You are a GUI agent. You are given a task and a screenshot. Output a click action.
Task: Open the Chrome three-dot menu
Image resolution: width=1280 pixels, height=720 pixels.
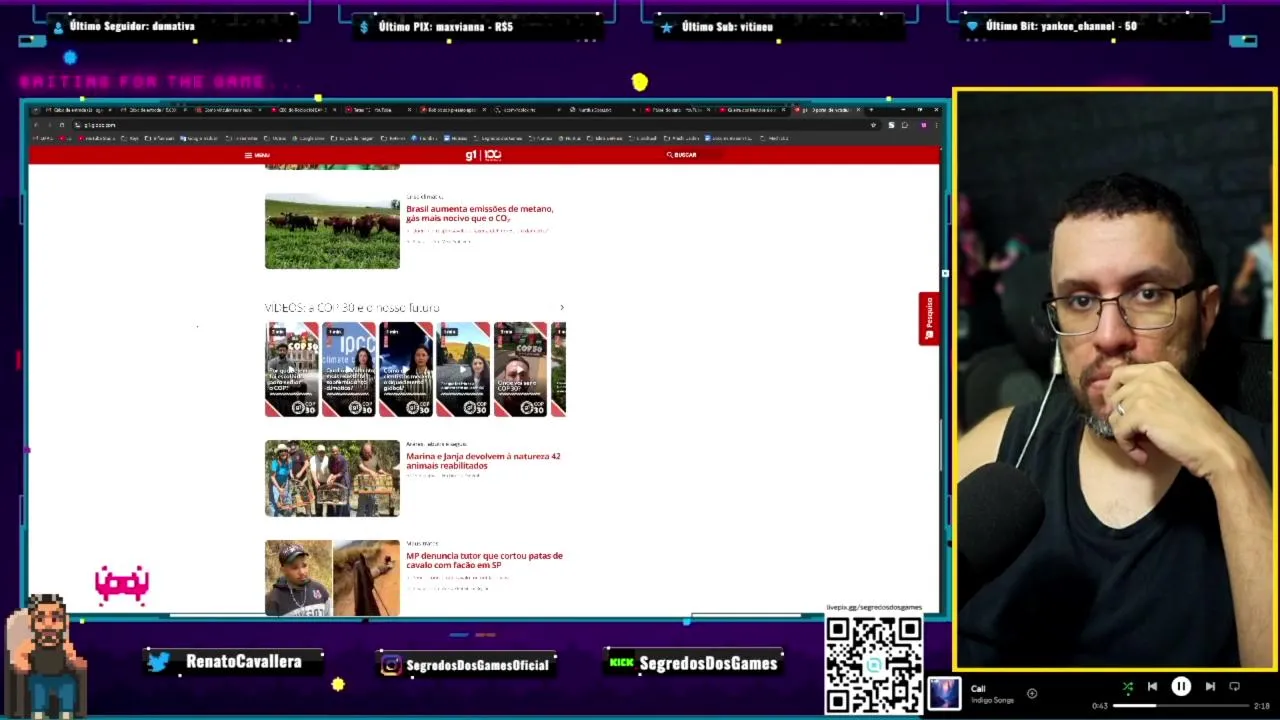pos(936,125)
